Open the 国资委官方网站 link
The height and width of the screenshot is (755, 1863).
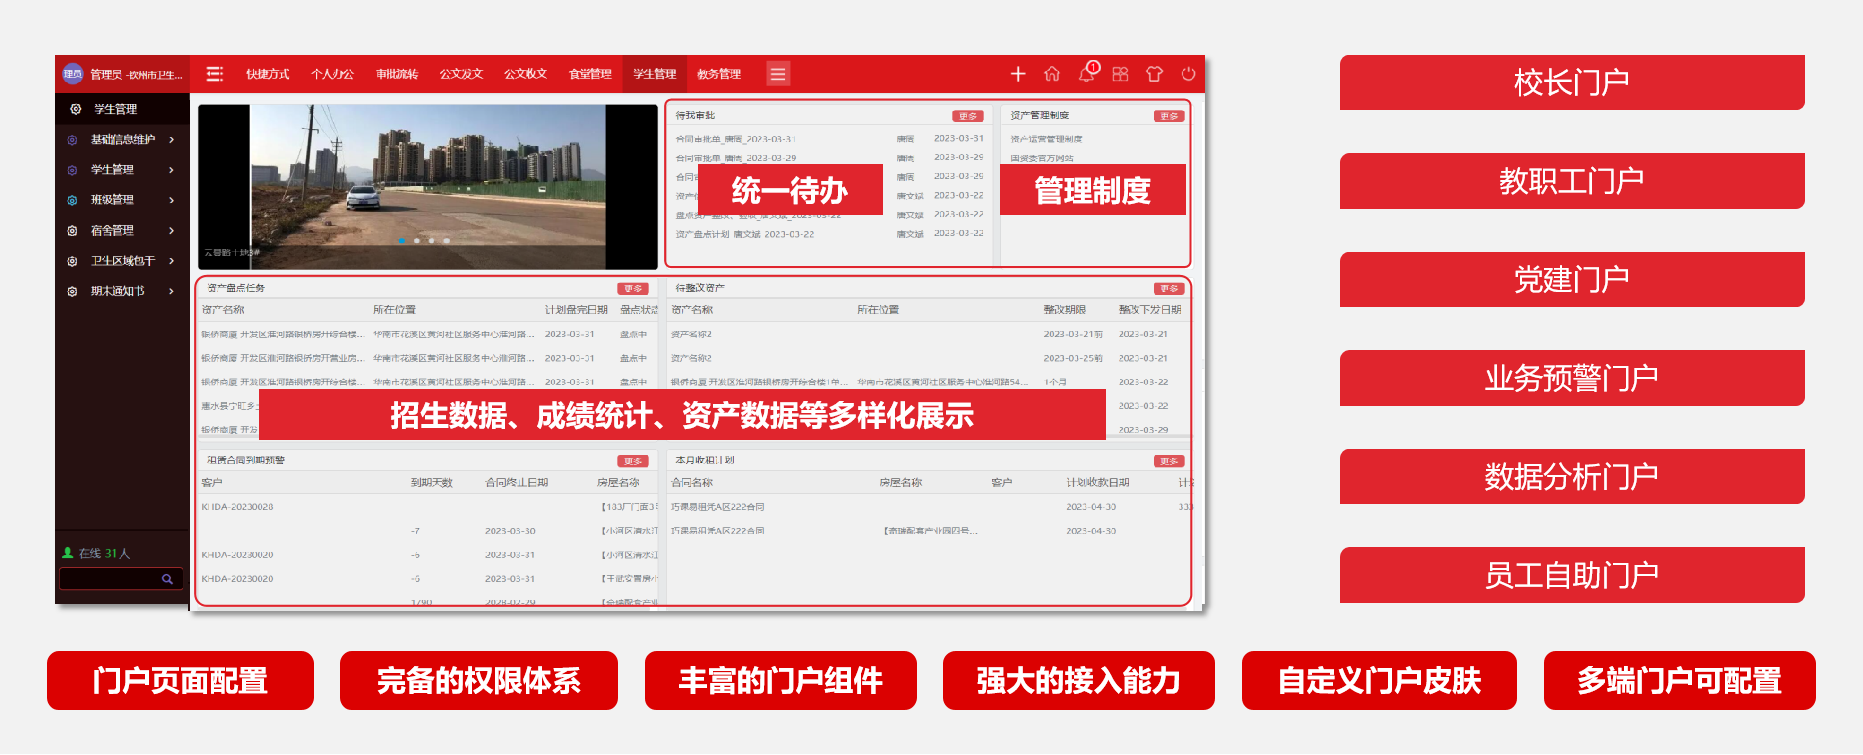tap(1042, 158)
